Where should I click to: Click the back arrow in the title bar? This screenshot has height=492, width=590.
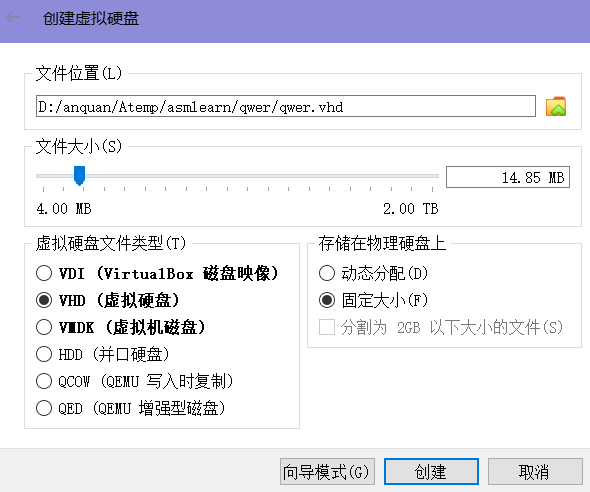(x=14, y=17)
